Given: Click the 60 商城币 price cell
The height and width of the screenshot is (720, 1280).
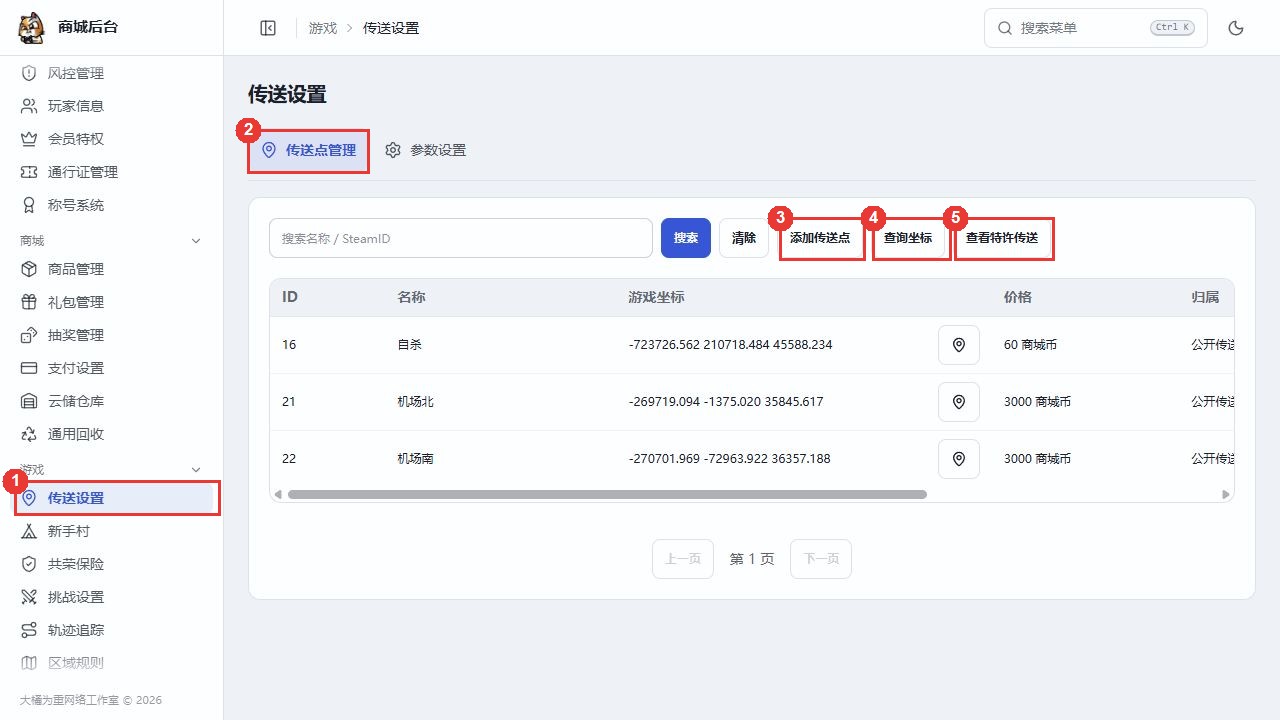Looking at the screenshot, I should point(1030,345).
